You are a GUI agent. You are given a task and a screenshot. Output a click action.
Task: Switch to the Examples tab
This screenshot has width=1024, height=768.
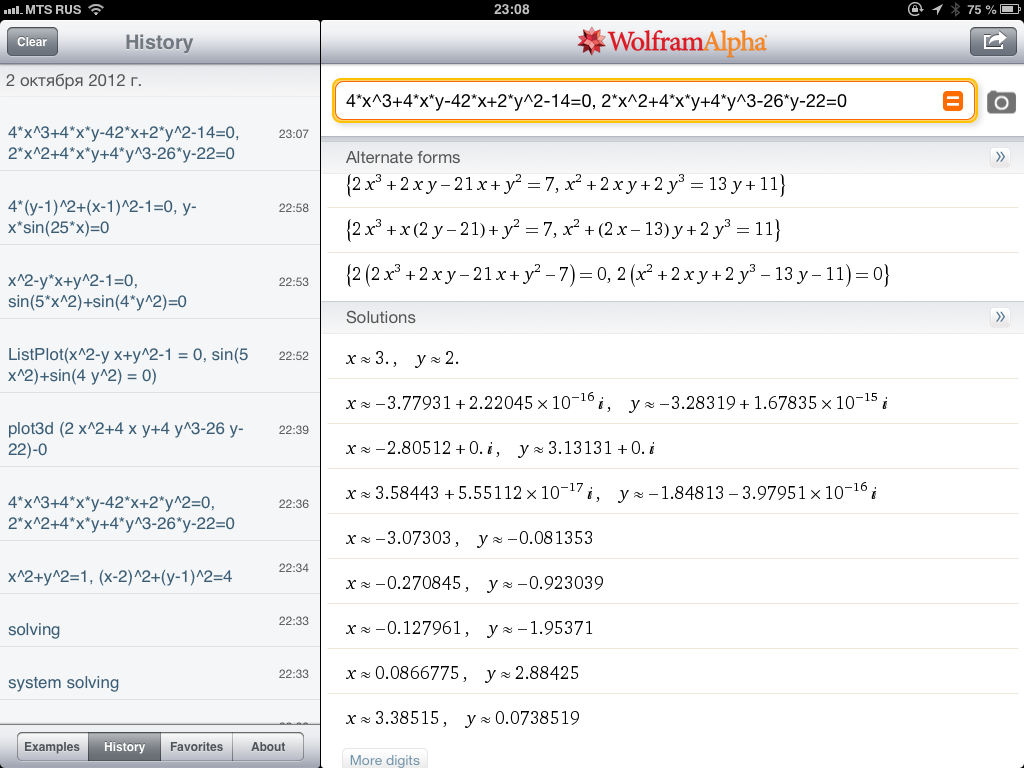coord(52,747)
